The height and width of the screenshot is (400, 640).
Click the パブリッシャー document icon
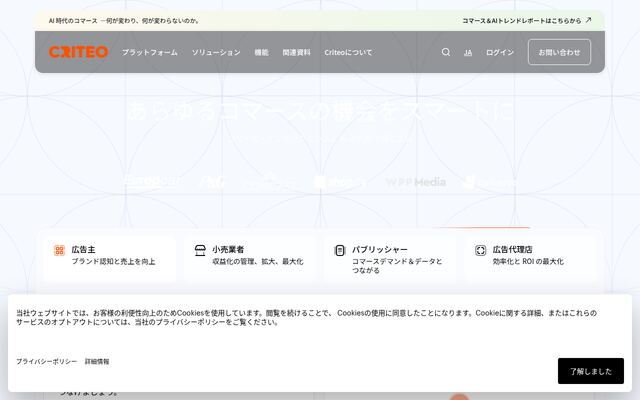(x=340, y=250)
